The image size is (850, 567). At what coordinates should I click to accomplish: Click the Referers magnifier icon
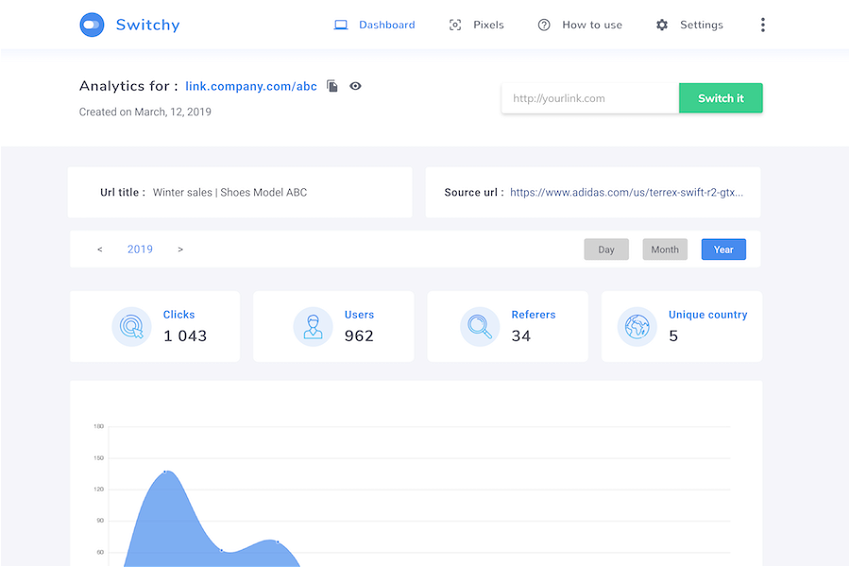pos(480,326)
